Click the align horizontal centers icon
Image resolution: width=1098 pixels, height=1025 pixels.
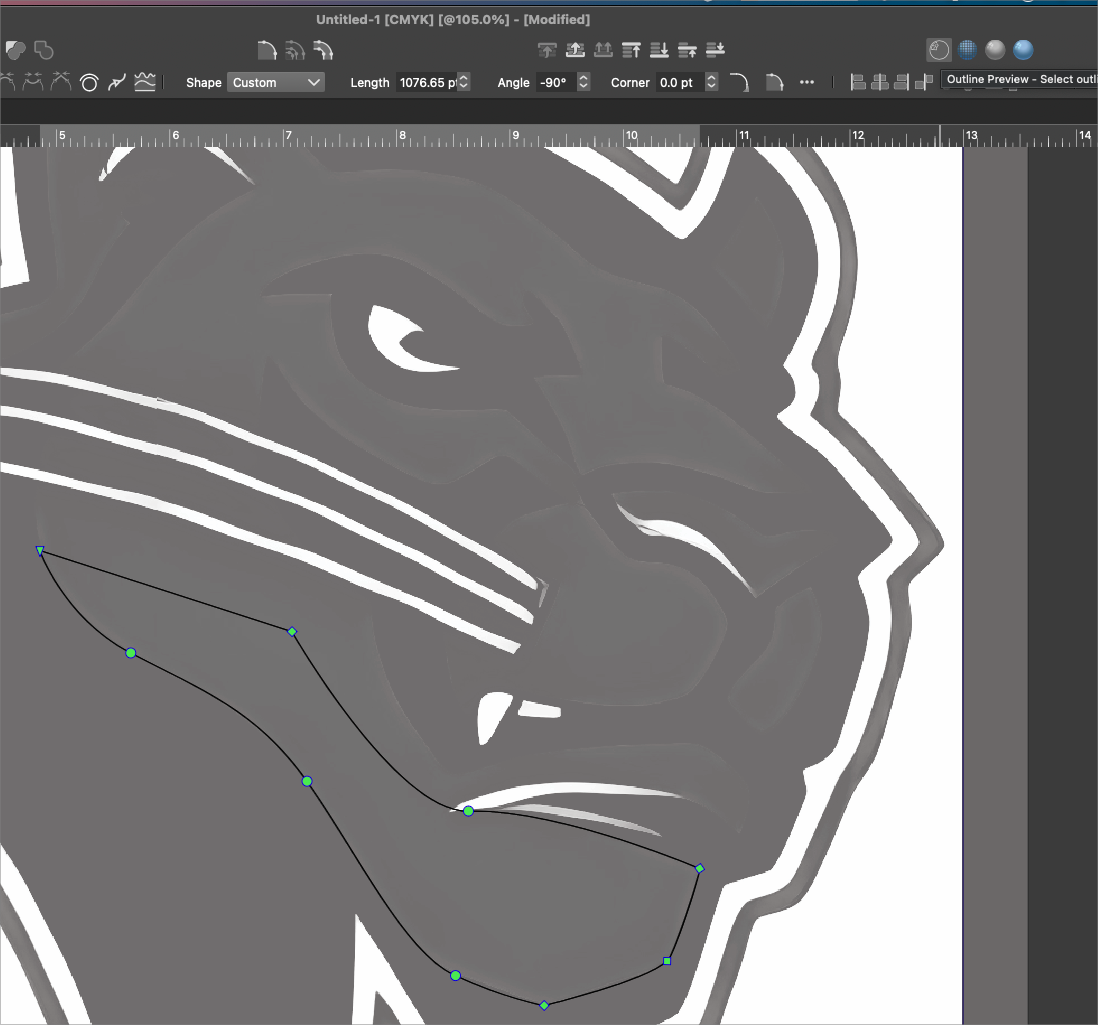point(880,83)
